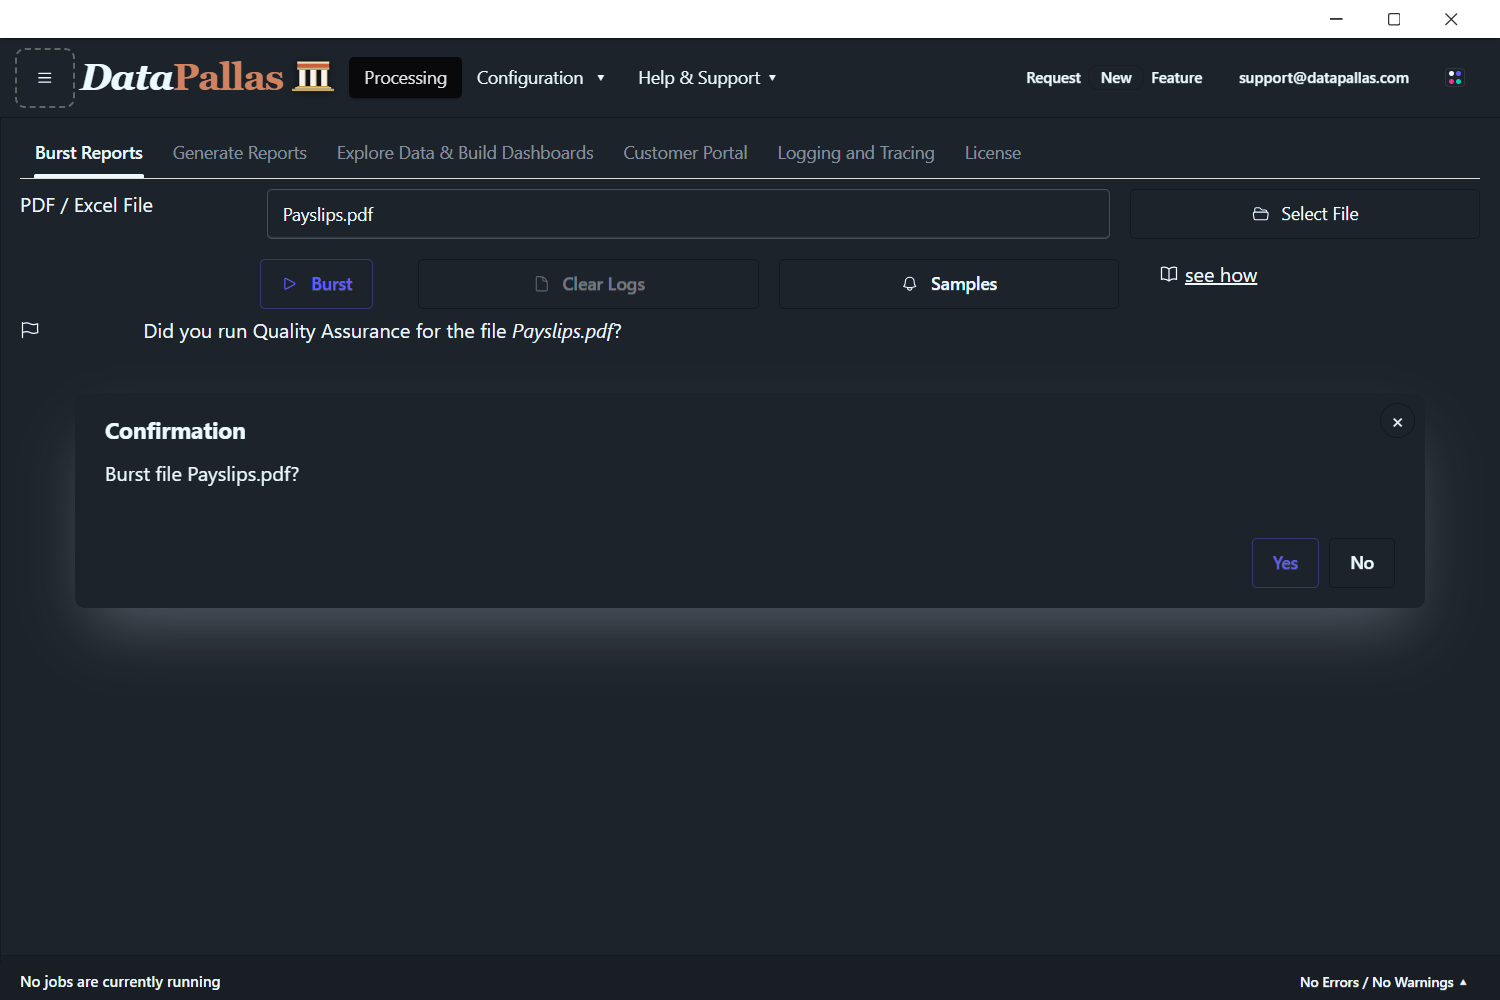Click the Quality Assurance question text
Image resolution: width=1500 pixels, height=1000 pixels.
382,331
